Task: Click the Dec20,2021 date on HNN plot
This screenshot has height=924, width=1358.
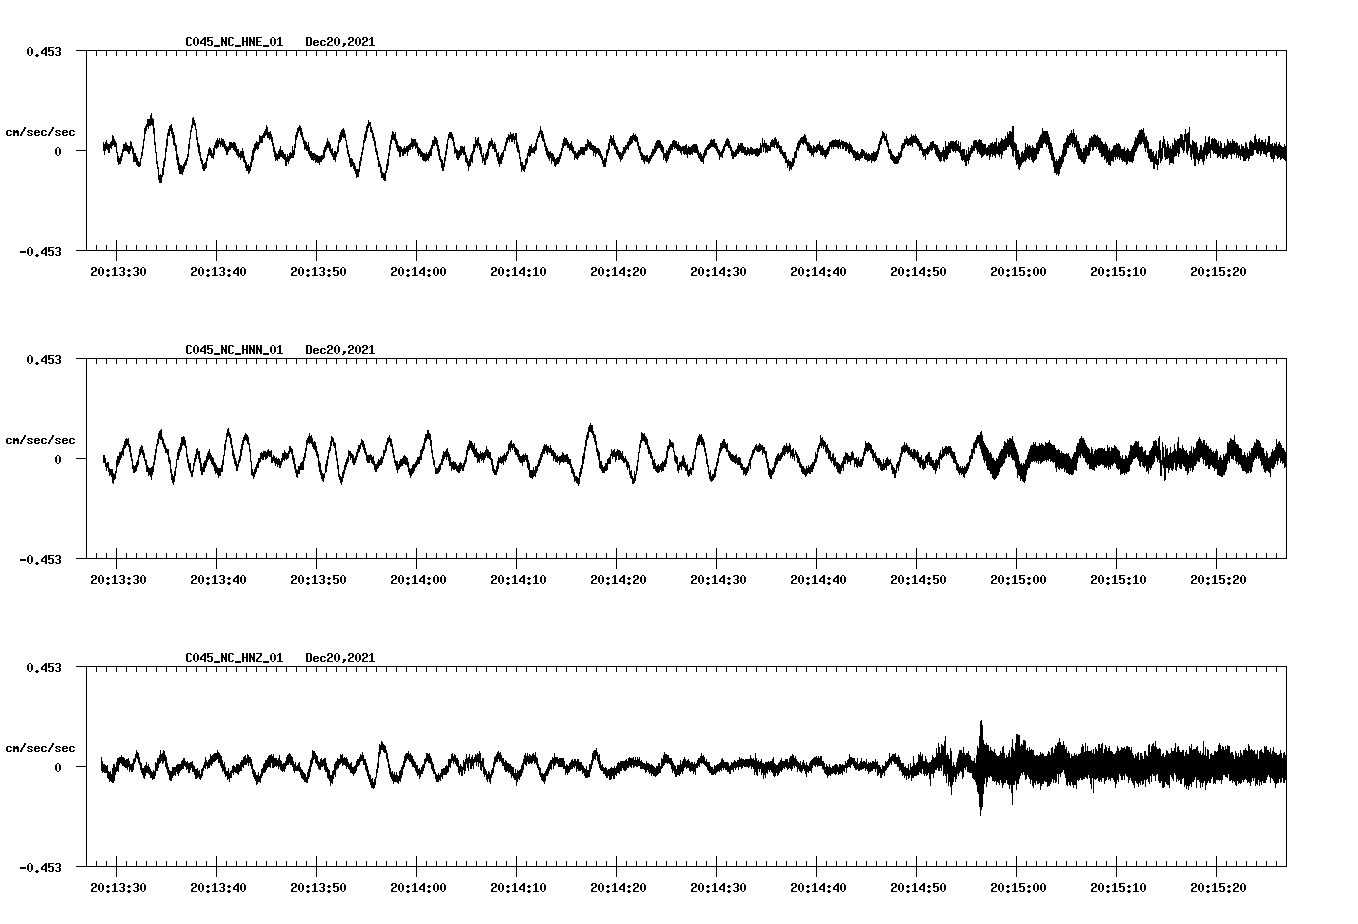Action: [x=340, y=350]
